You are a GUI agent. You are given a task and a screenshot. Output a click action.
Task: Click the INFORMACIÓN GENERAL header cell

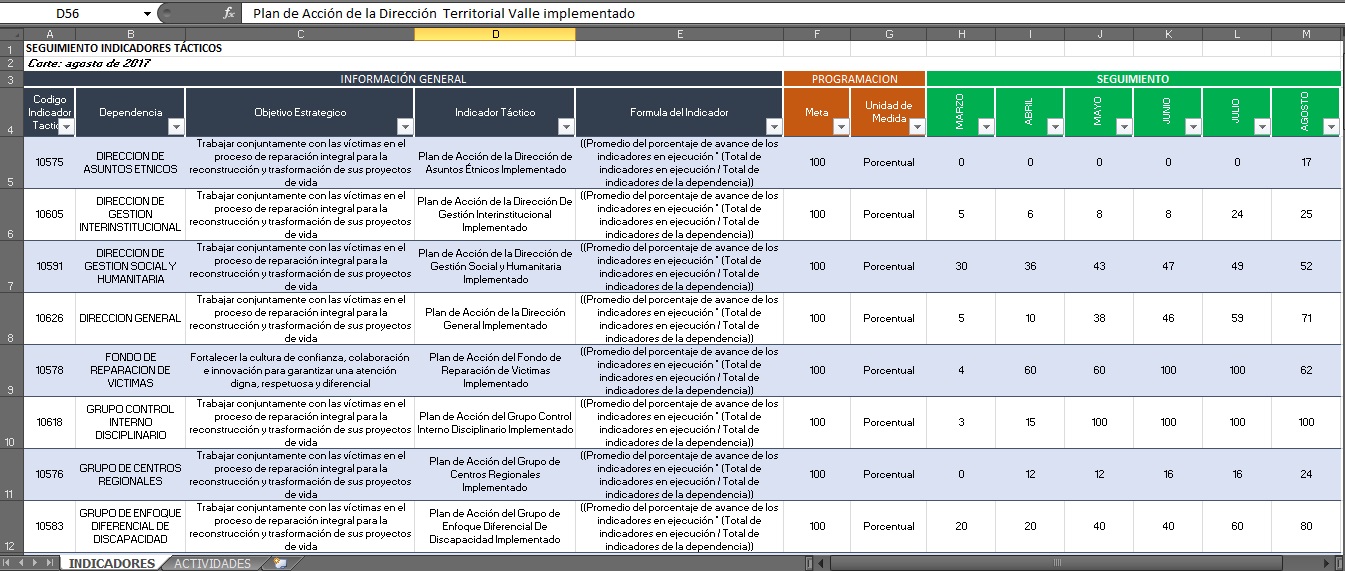[x=403, y=79]
